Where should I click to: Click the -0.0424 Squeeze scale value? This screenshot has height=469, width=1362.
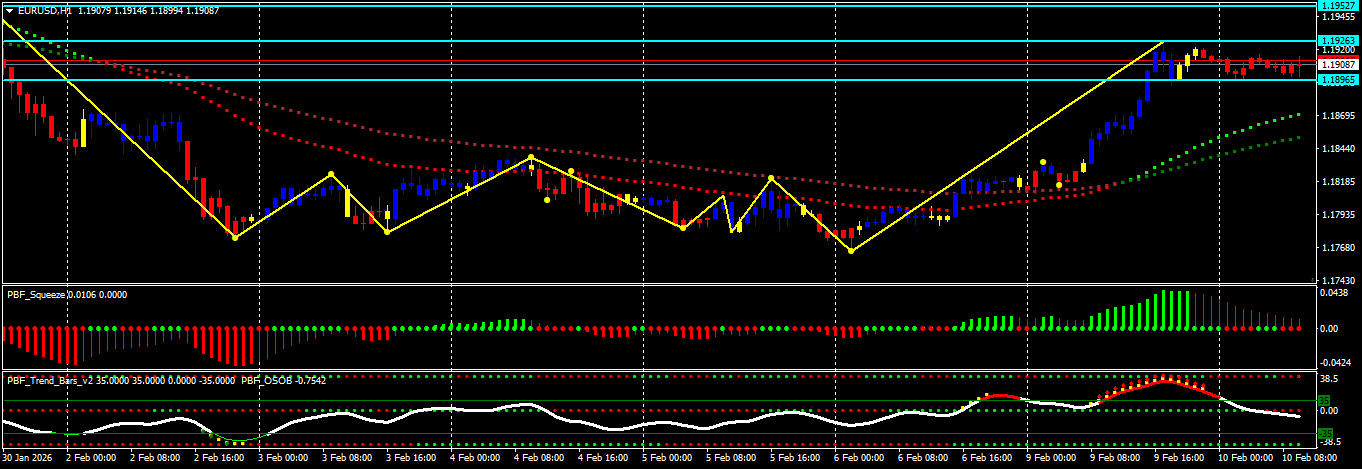(1336, 363)
